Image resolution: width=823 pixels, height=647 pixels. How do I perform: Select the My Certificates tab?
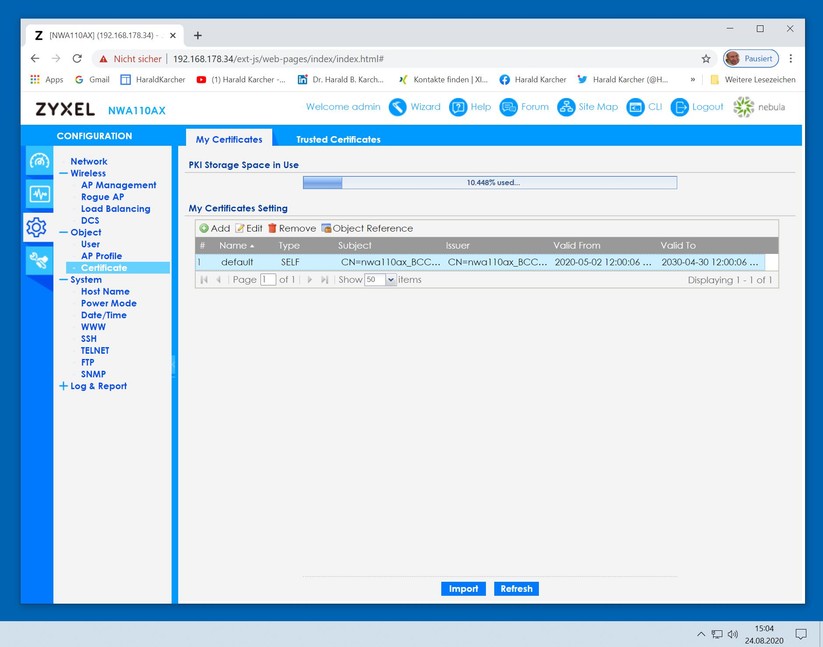pyautogui.click(x=229, y=139)
